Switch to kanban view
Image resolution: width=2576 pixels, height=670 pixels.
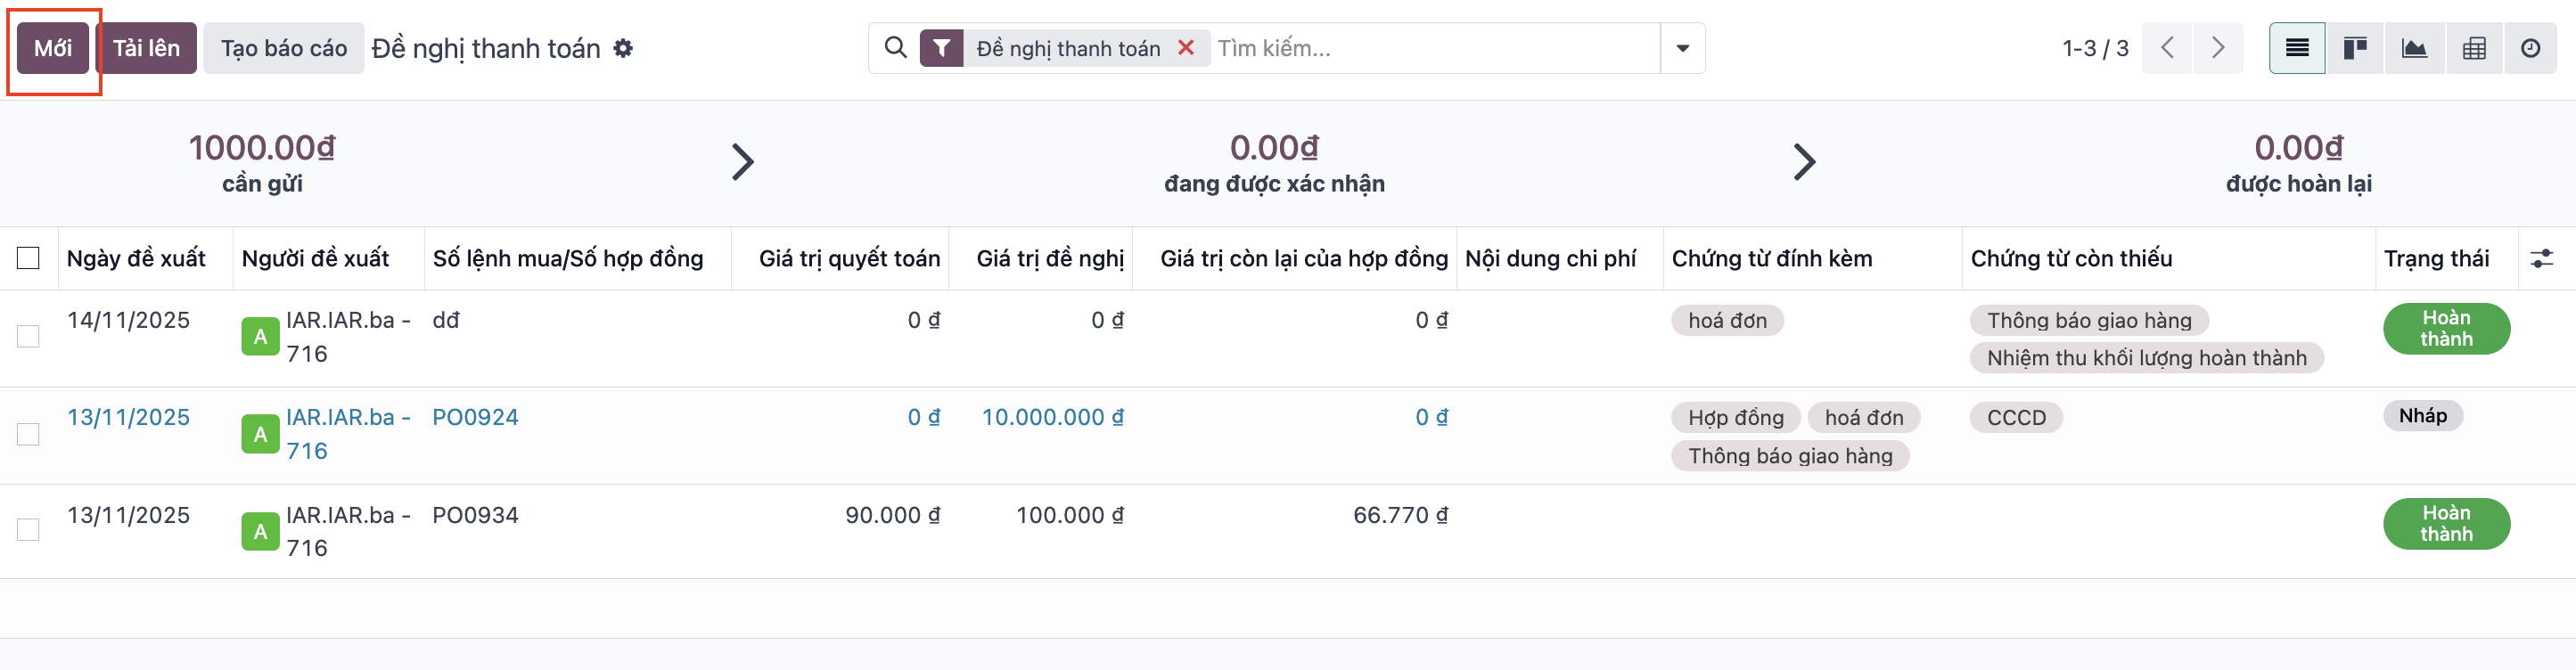click(2355, 48)
